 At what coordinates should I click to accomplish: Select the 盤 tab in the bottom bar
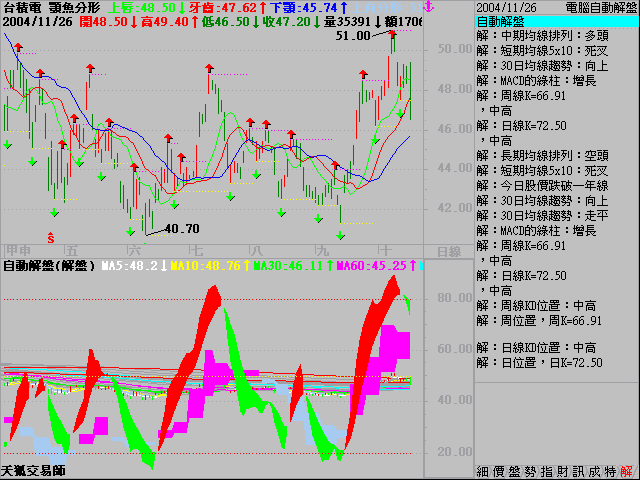click(514, 471)
